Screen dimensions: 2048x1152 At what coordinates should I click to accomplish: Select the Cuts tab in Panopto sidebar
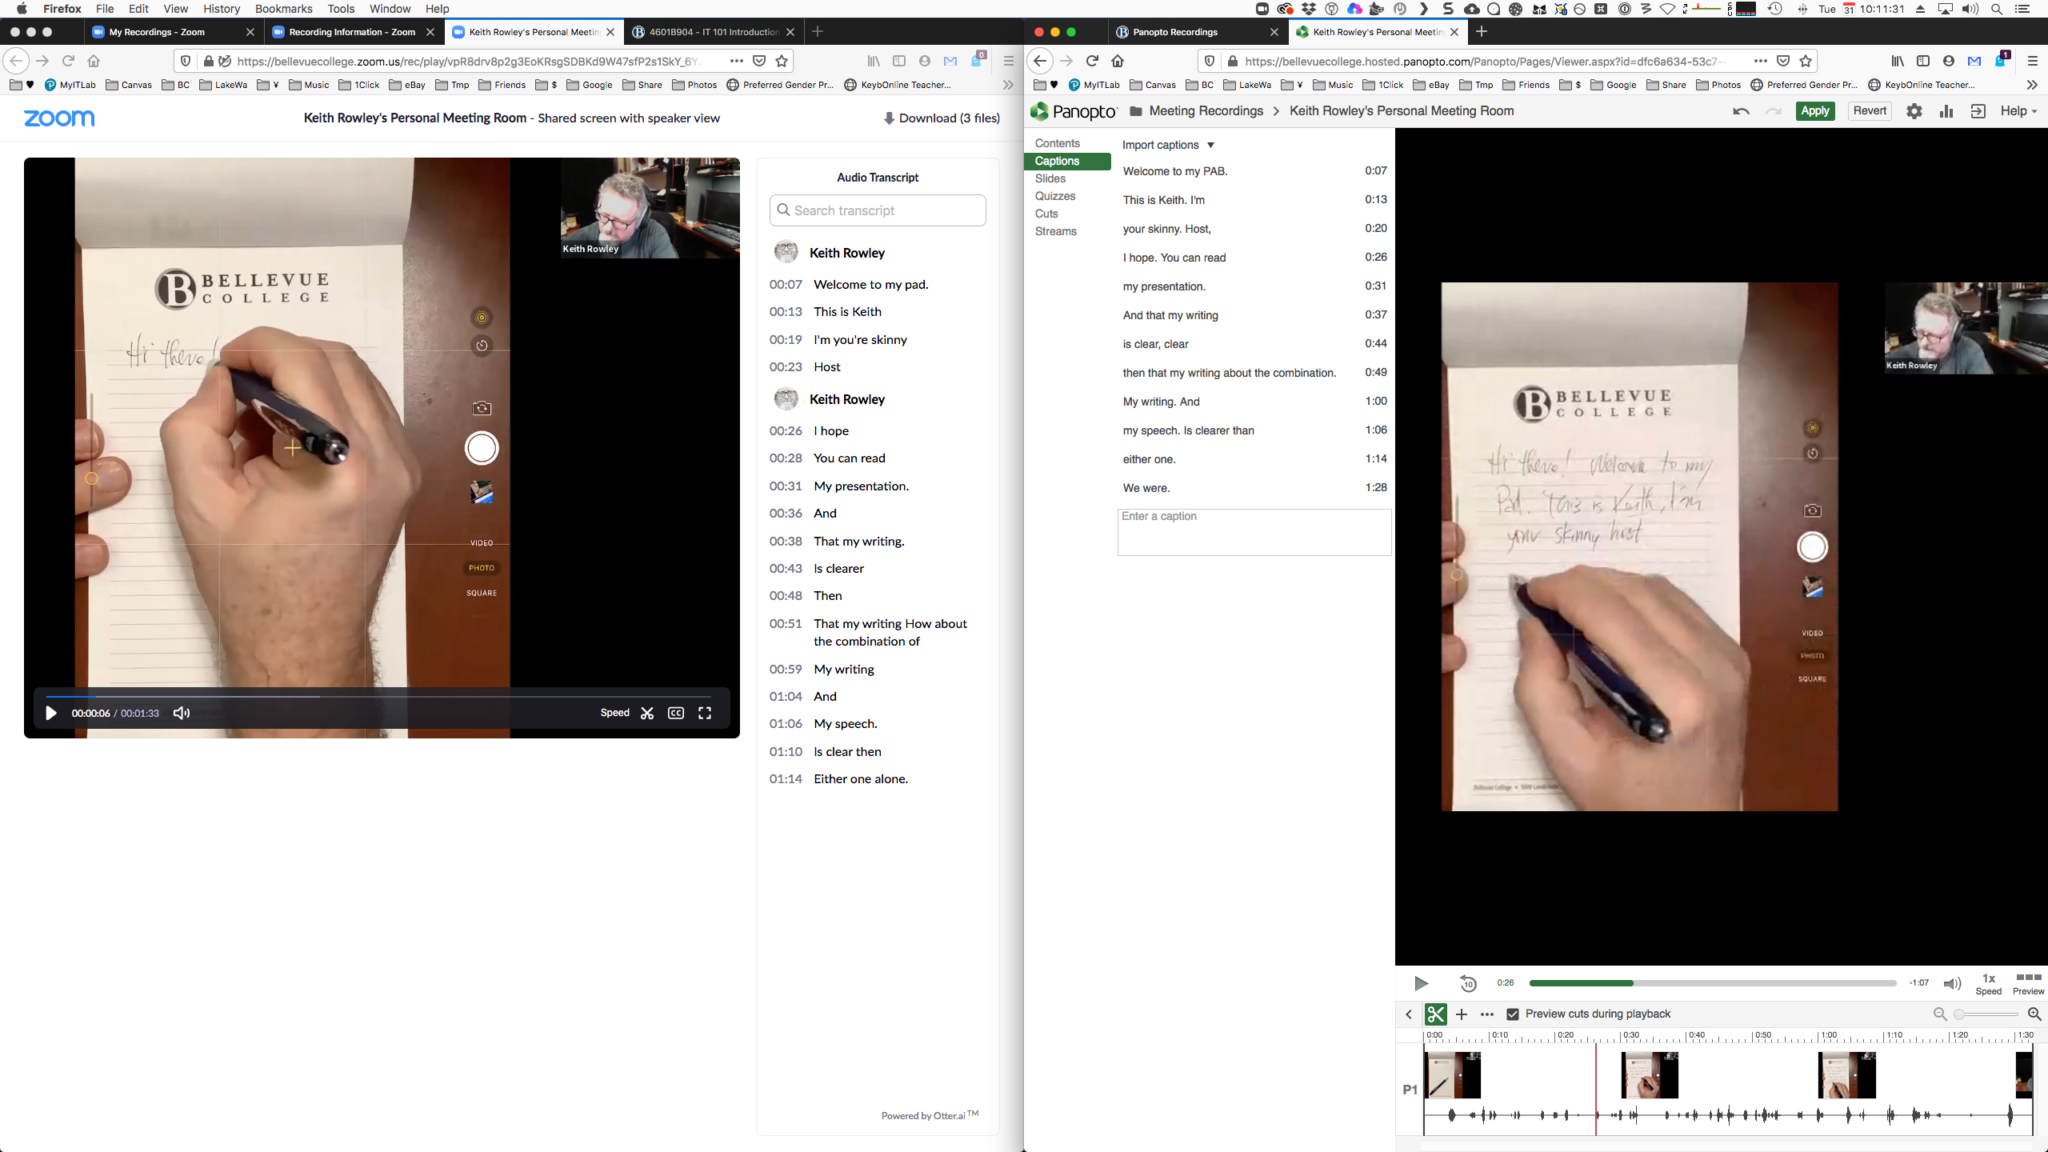click(1046, 214)
